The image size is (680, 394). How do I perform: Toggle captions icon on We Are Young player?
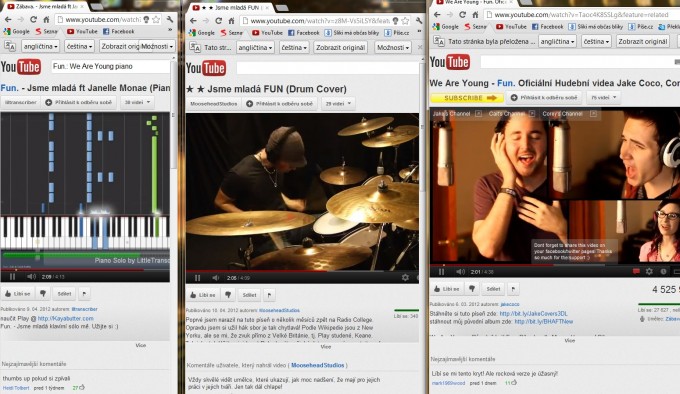coord(636,272)
